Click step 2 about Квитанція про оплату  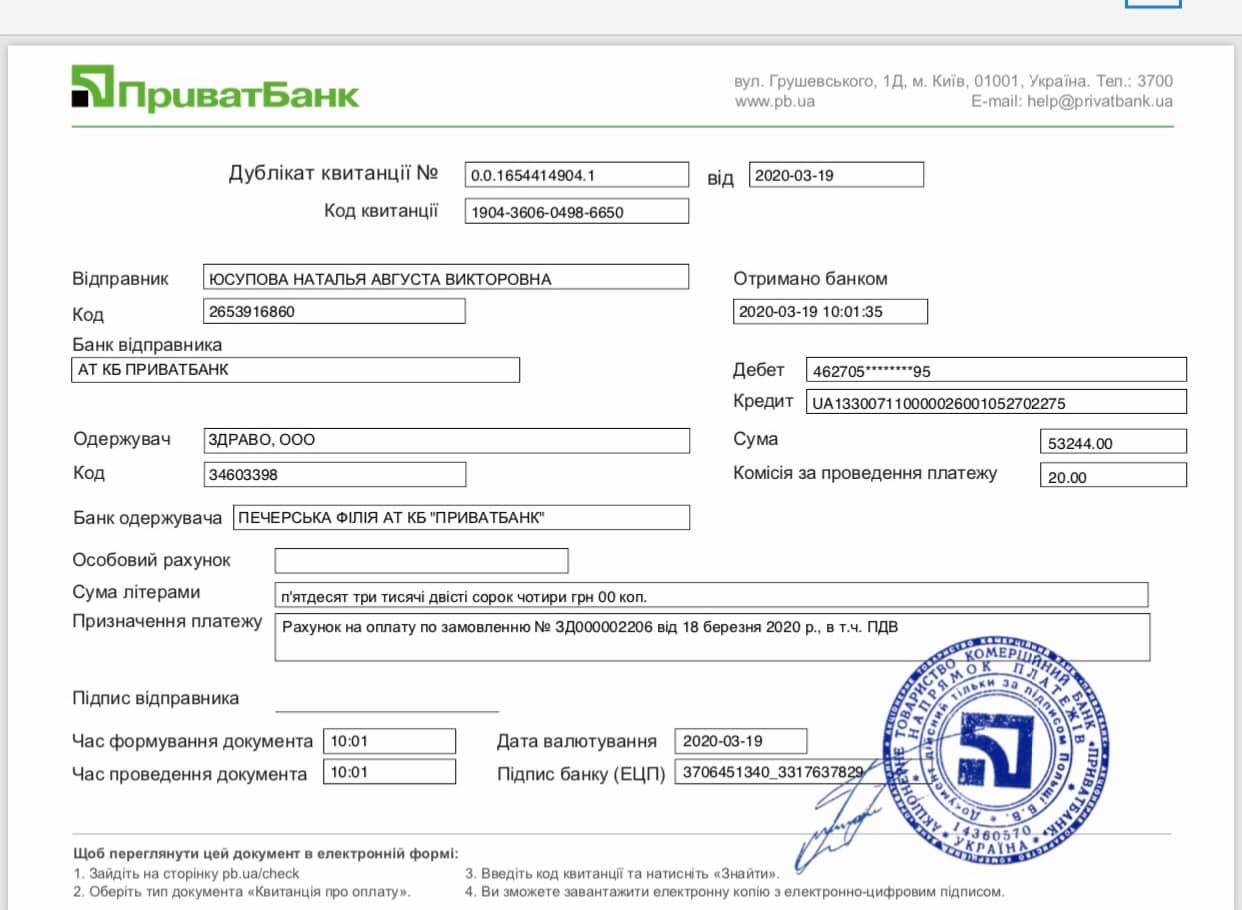coord(241,891)
